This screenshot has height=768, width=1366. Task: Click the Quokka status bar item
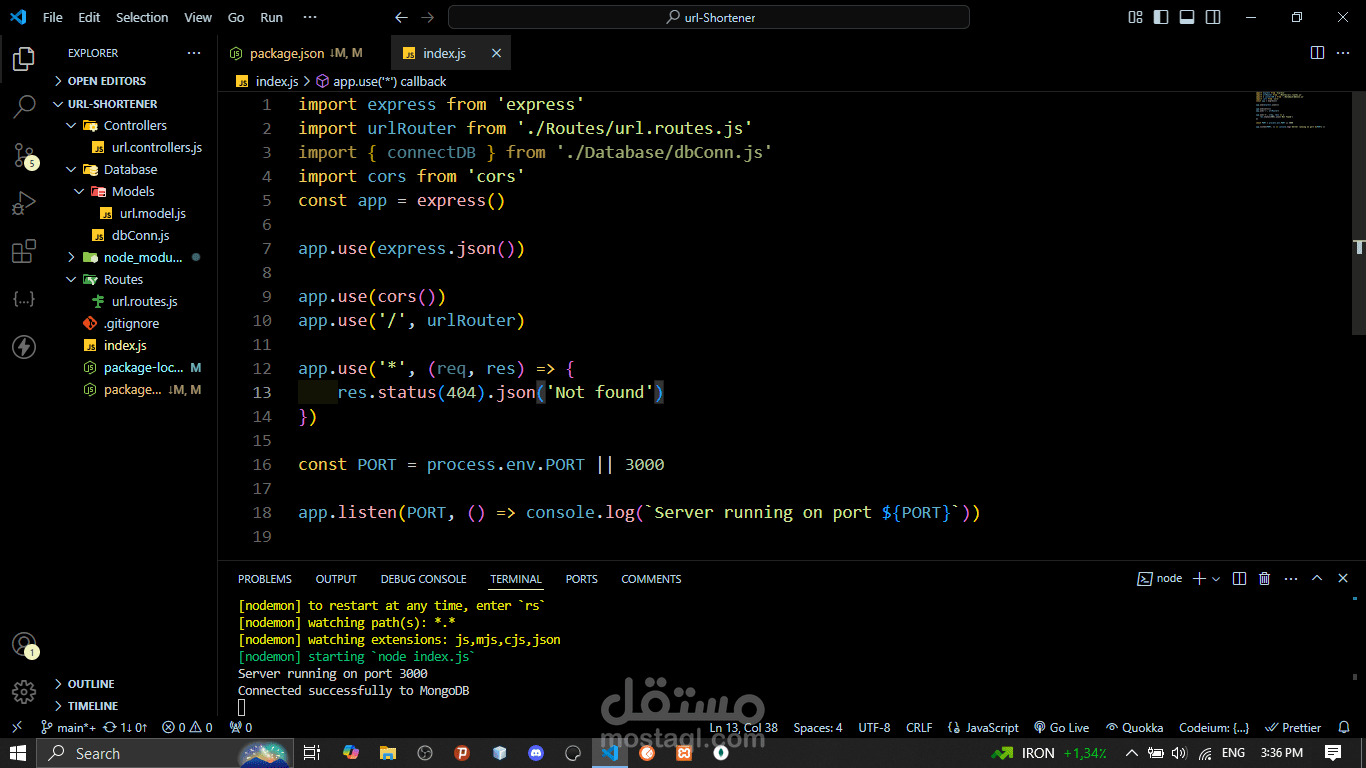click(1134, 727)
